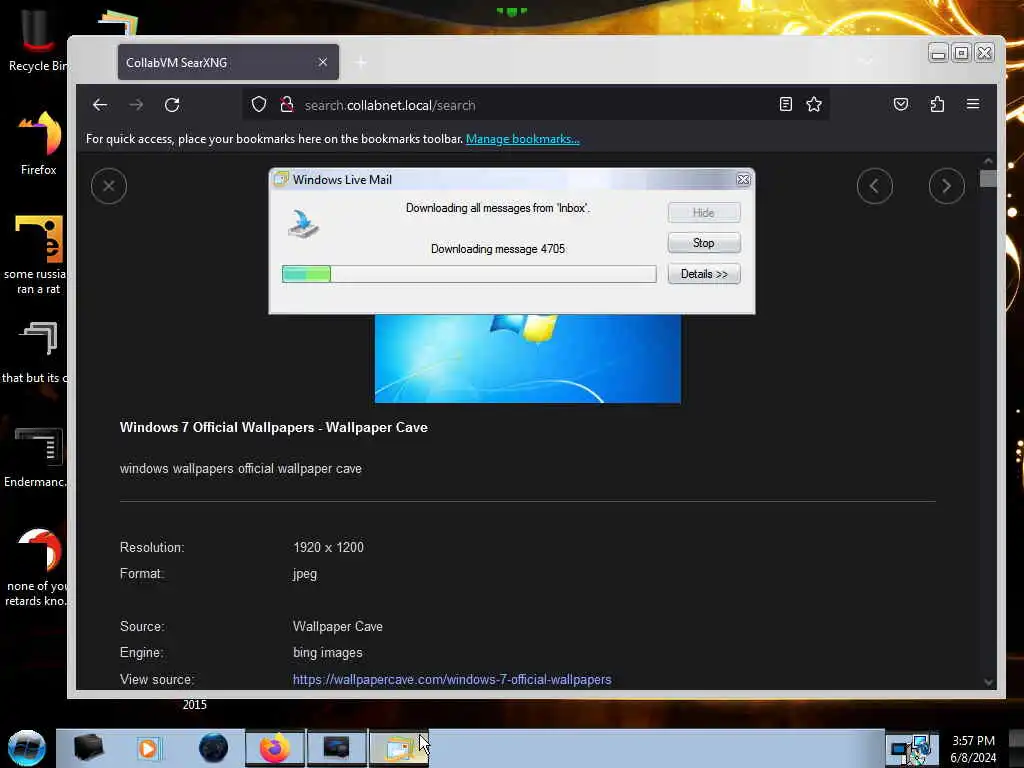
Task: Click the engine value bing images
Action: click(327, 652)
